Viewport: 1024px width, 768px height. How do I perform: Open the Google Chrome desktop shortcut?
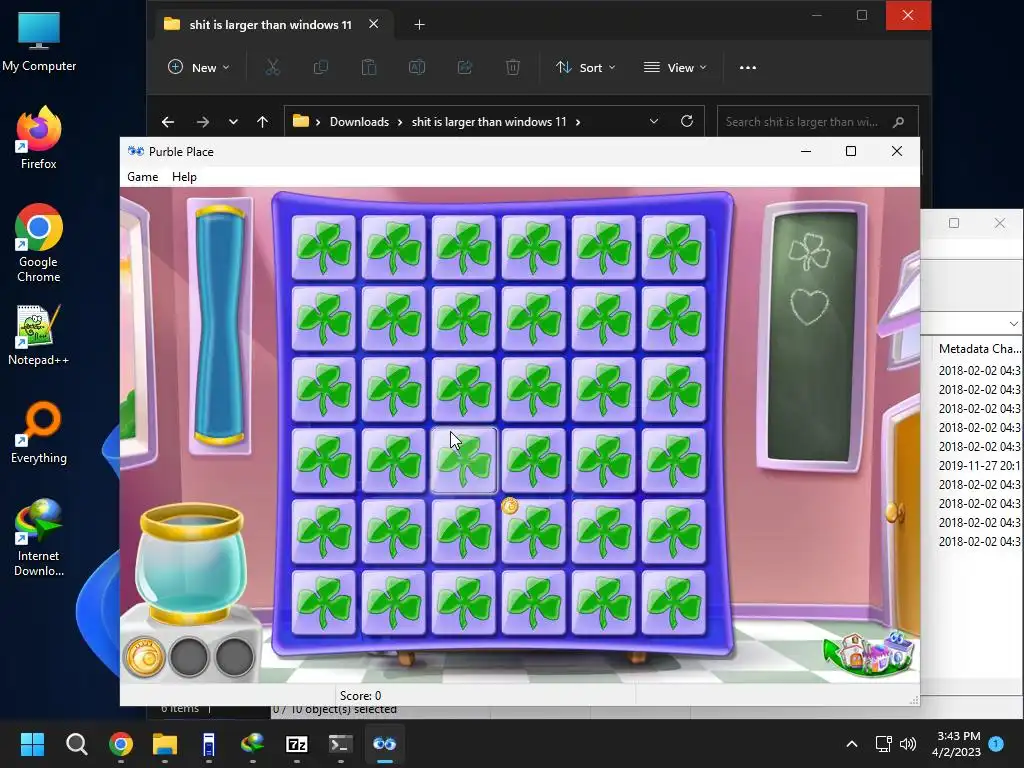click(39, 243)
